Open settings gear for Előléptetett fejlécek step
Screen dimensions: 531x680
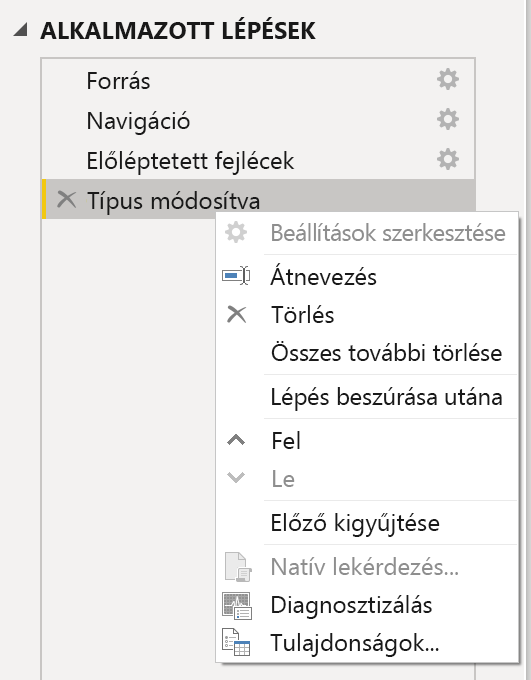click(x=448, y=159)
